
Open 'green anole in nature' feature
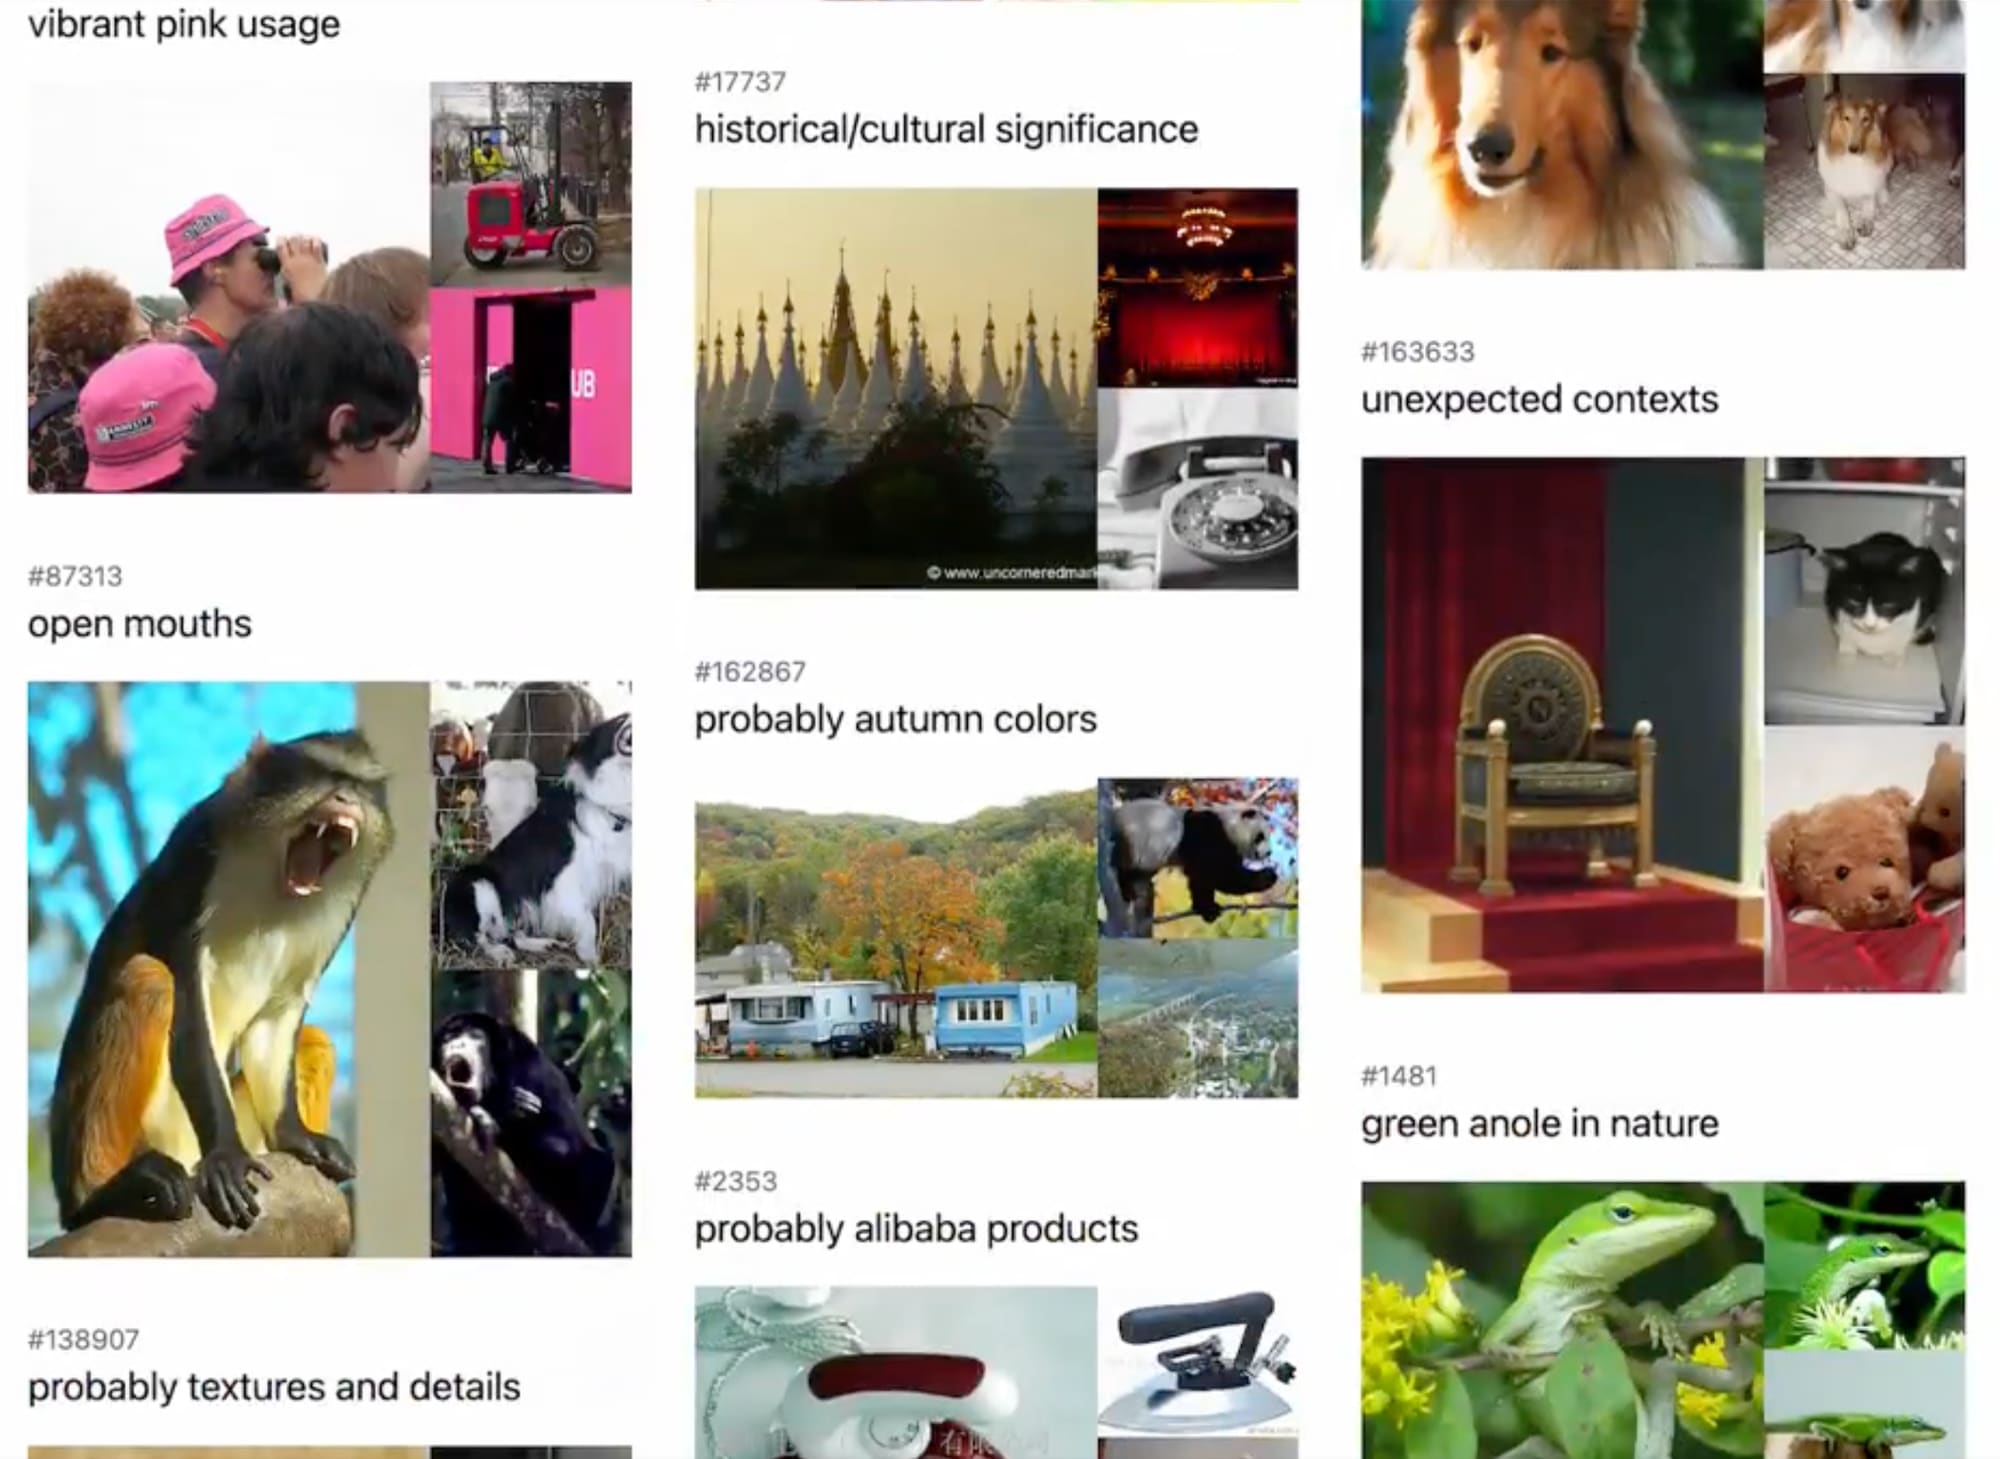pos(1539,1124)
